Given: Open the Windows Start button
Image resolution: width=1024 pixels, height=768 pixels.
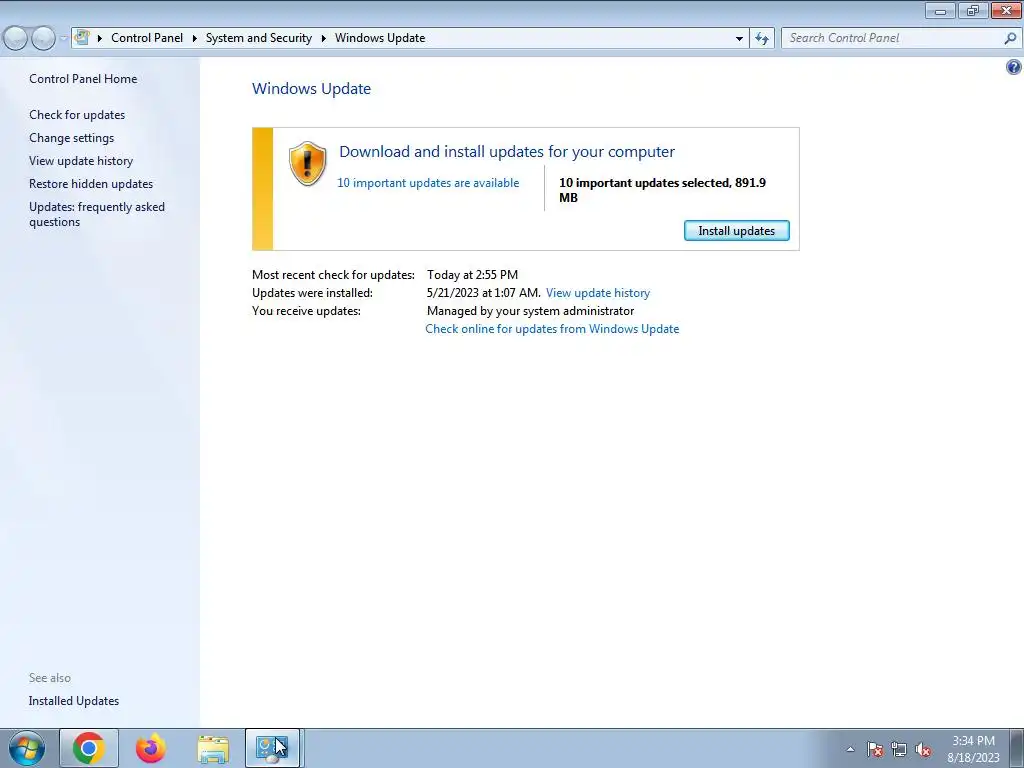Looking at the screenshot, I should click(27, 748).
